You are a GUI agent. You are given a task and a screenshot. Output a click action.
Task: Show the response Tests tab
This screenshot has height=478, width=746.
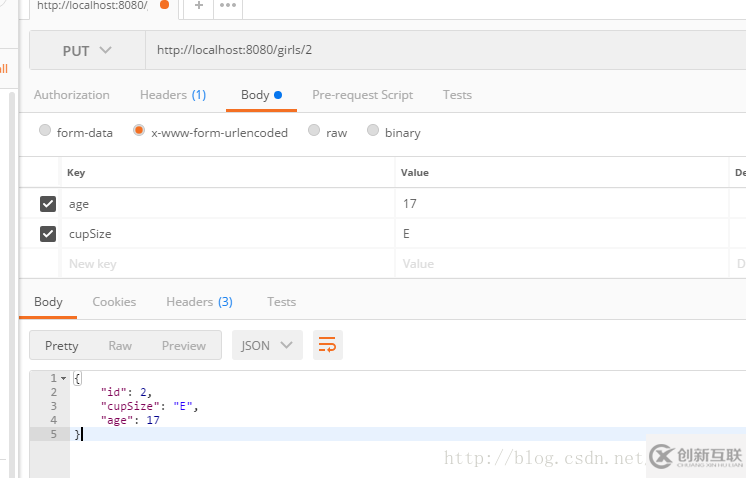[281, 302]
